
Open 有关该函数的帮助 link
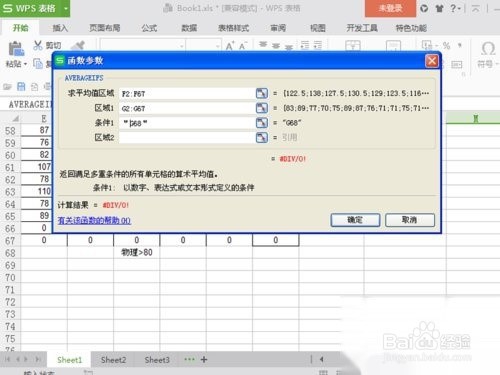click(94, 220)
